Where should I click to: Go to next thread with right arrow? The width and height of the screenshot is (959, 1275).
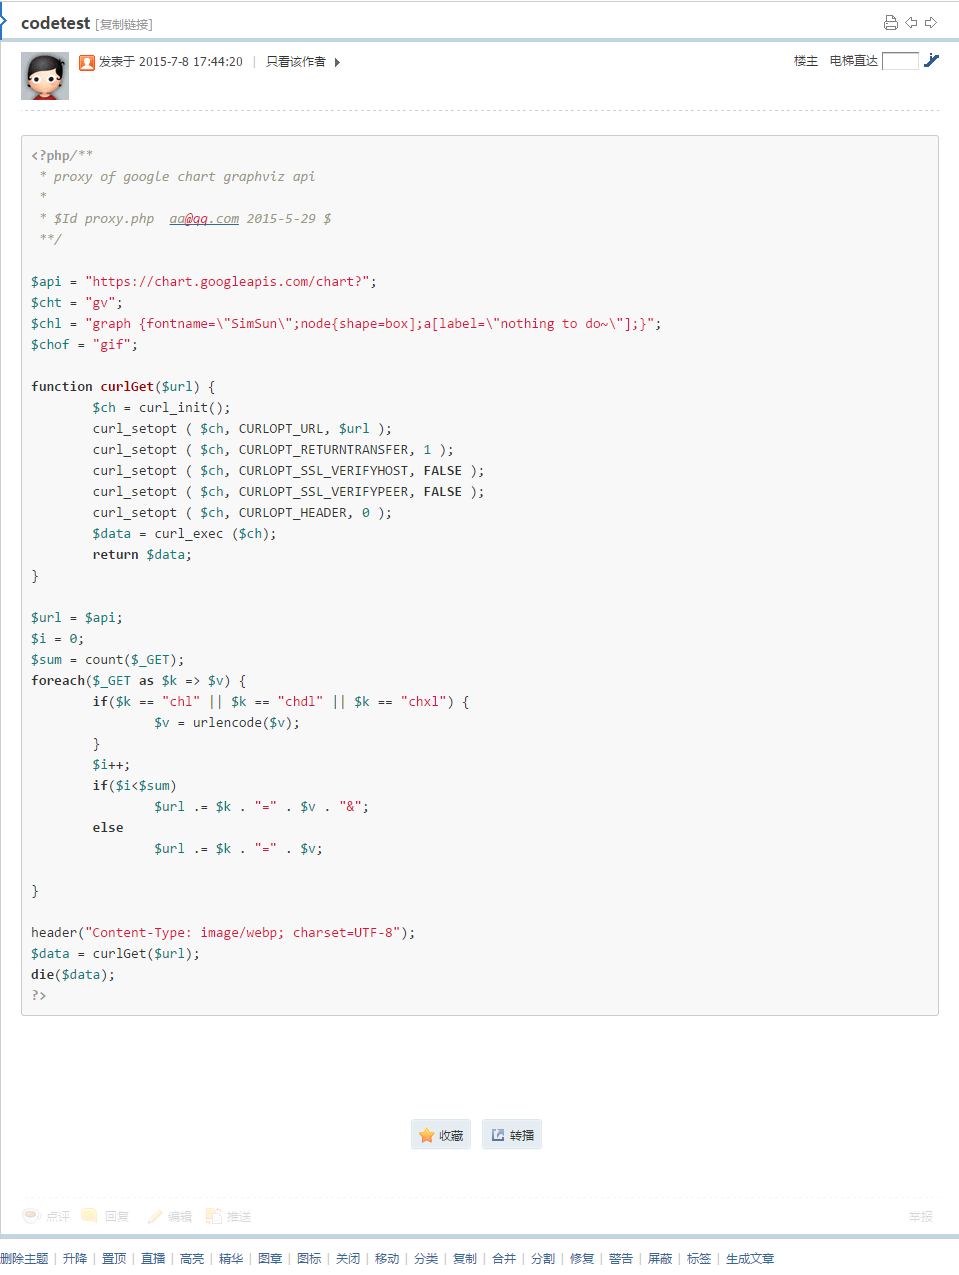pos(931,22)
